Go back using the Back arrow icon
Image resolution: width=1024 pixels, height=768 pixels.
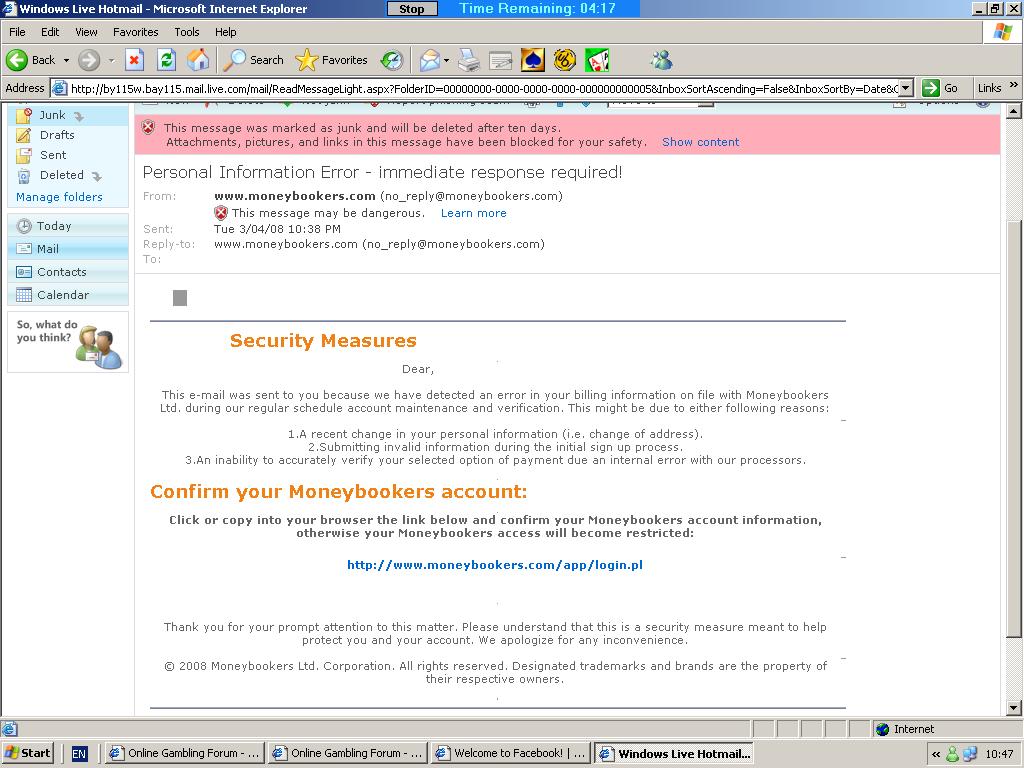click(17, 60)
